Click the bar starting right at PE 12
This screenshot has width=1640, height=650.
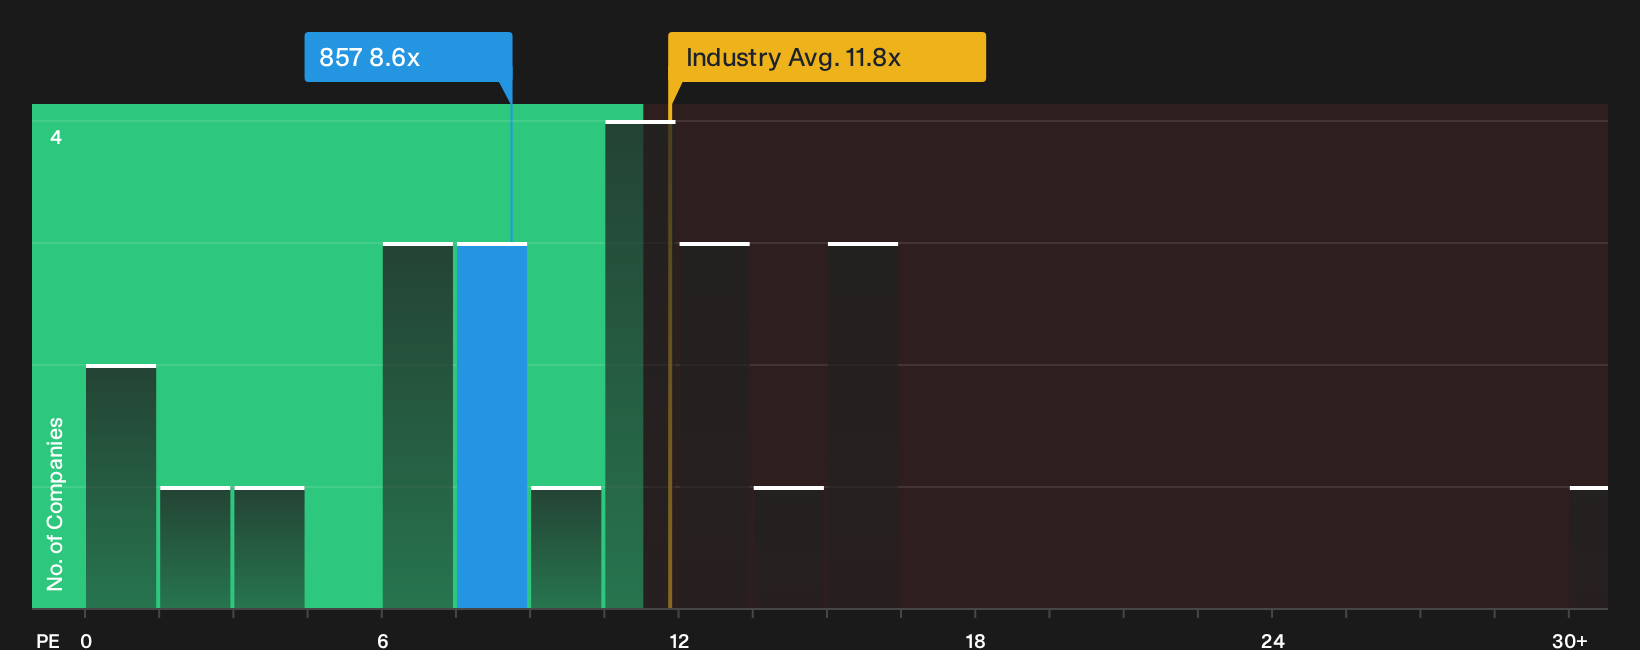714,426
